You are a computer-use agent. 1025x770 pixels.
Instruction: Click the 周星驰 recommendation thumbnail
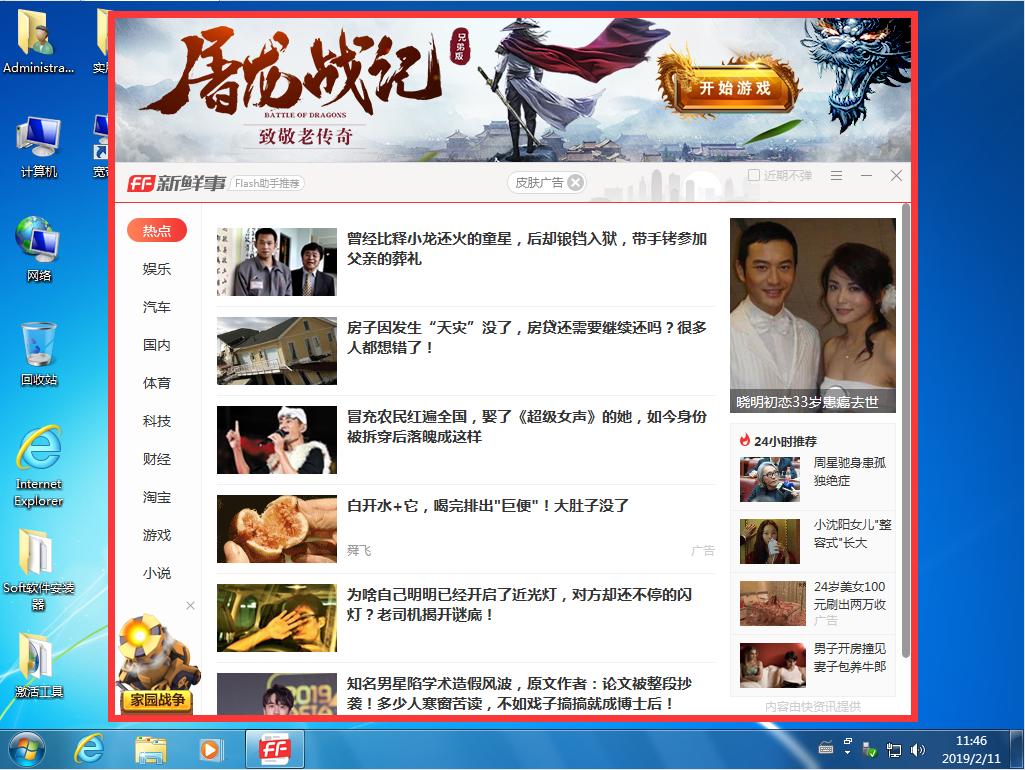[x=772, y=479]
